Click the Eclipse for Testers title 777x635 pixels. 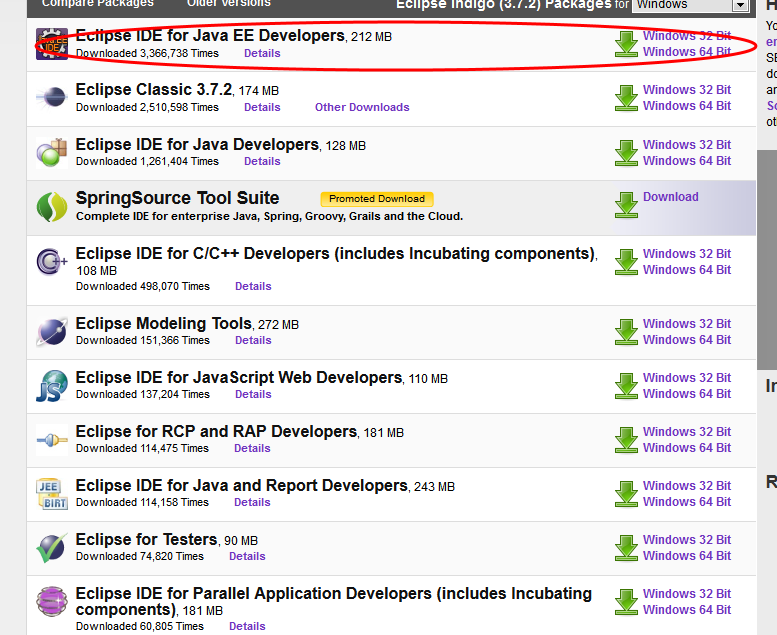(146, 539)
